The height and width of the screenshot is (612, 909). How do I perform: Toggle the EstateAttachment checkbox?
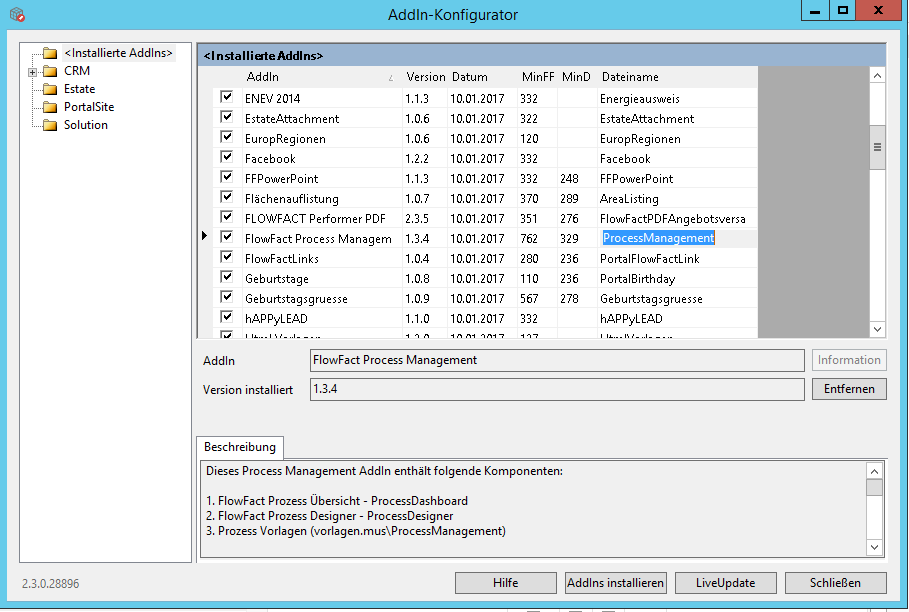click(227, 117)
